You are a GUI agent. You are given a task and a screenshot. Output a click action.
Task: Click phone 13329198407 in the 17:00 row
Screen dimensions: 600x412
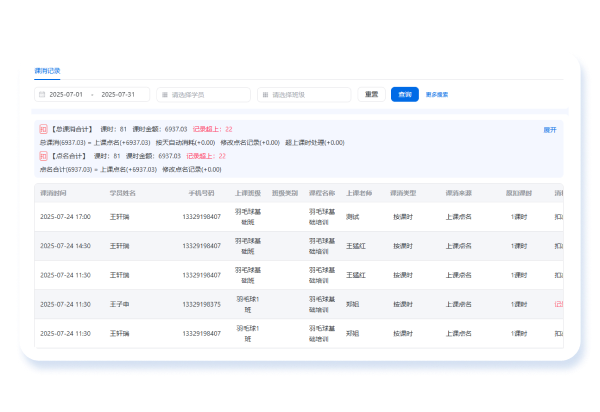pyautogui.click(x=201, y=217)
